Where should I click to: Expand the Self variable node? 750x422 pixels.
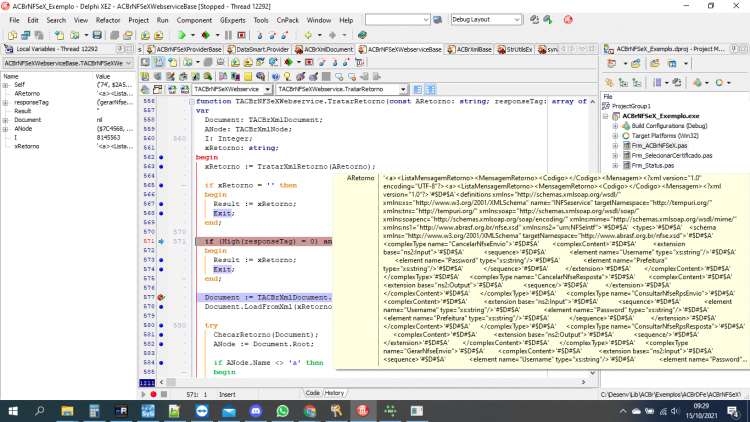pyautogui.click(x=5, y=85)
